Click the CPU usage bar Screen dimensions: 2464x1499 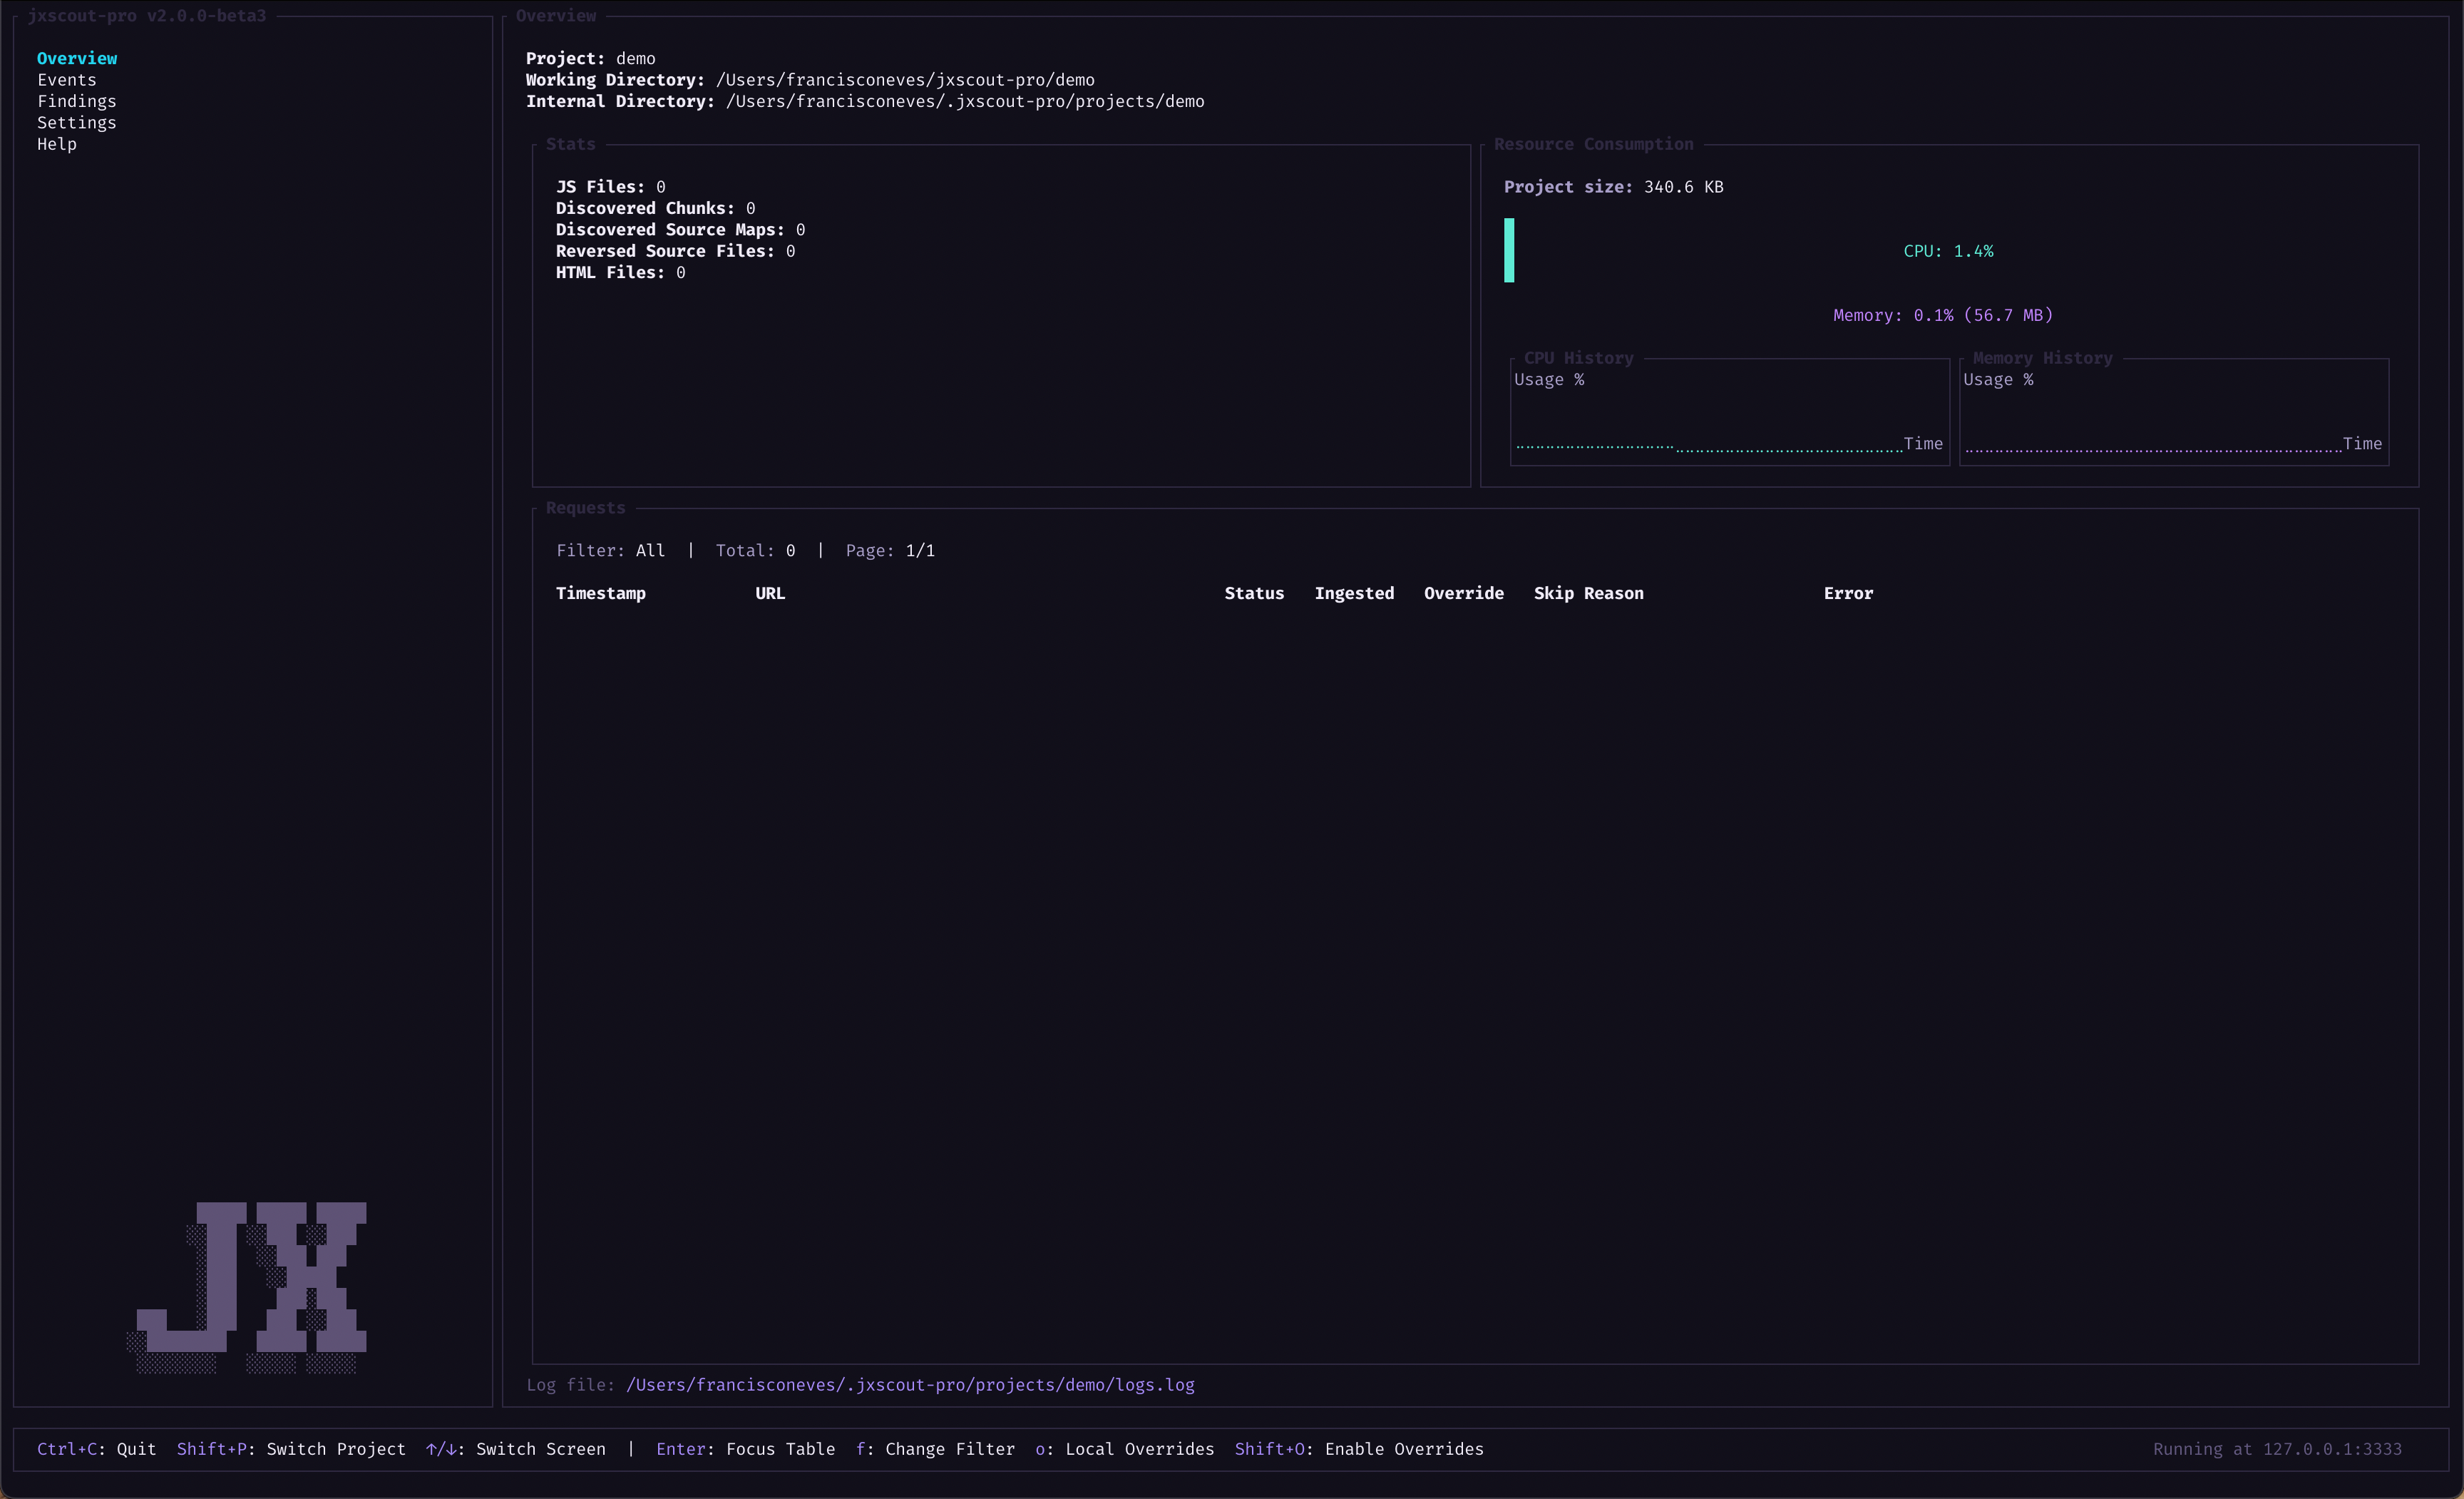pos(1509,250)
